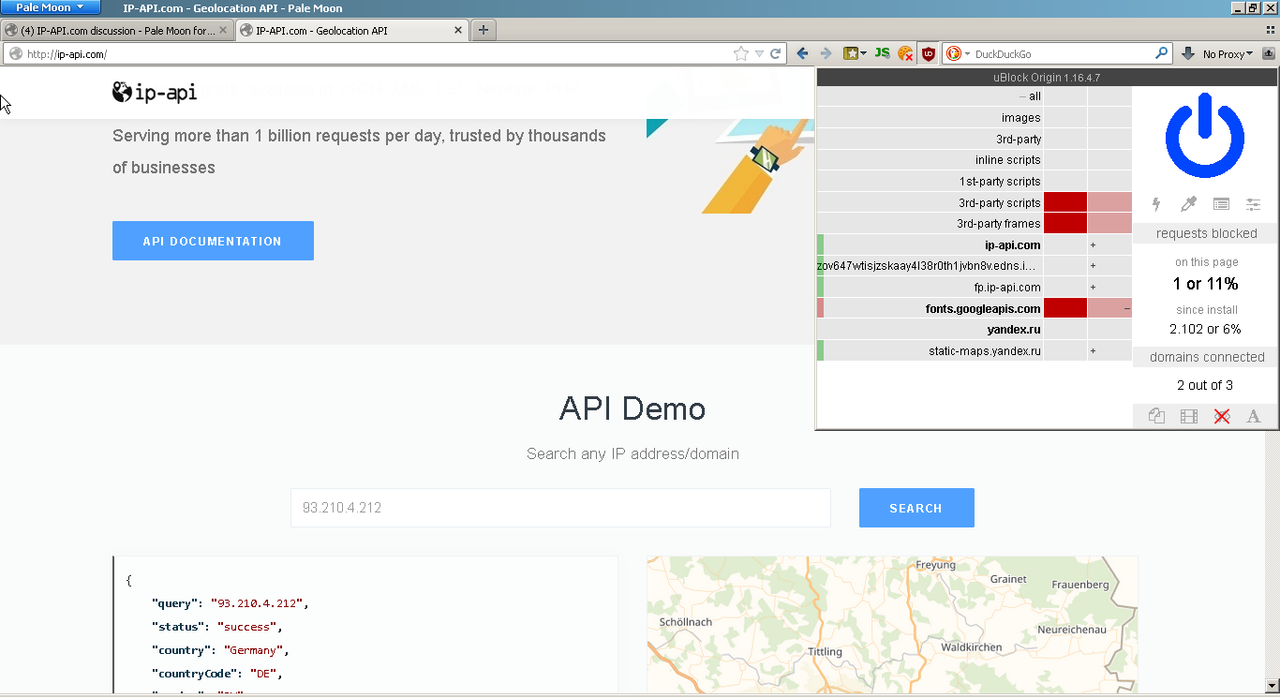Click the '2 out of 3' domains value
1280x697 pixels.
(1205, 385)
